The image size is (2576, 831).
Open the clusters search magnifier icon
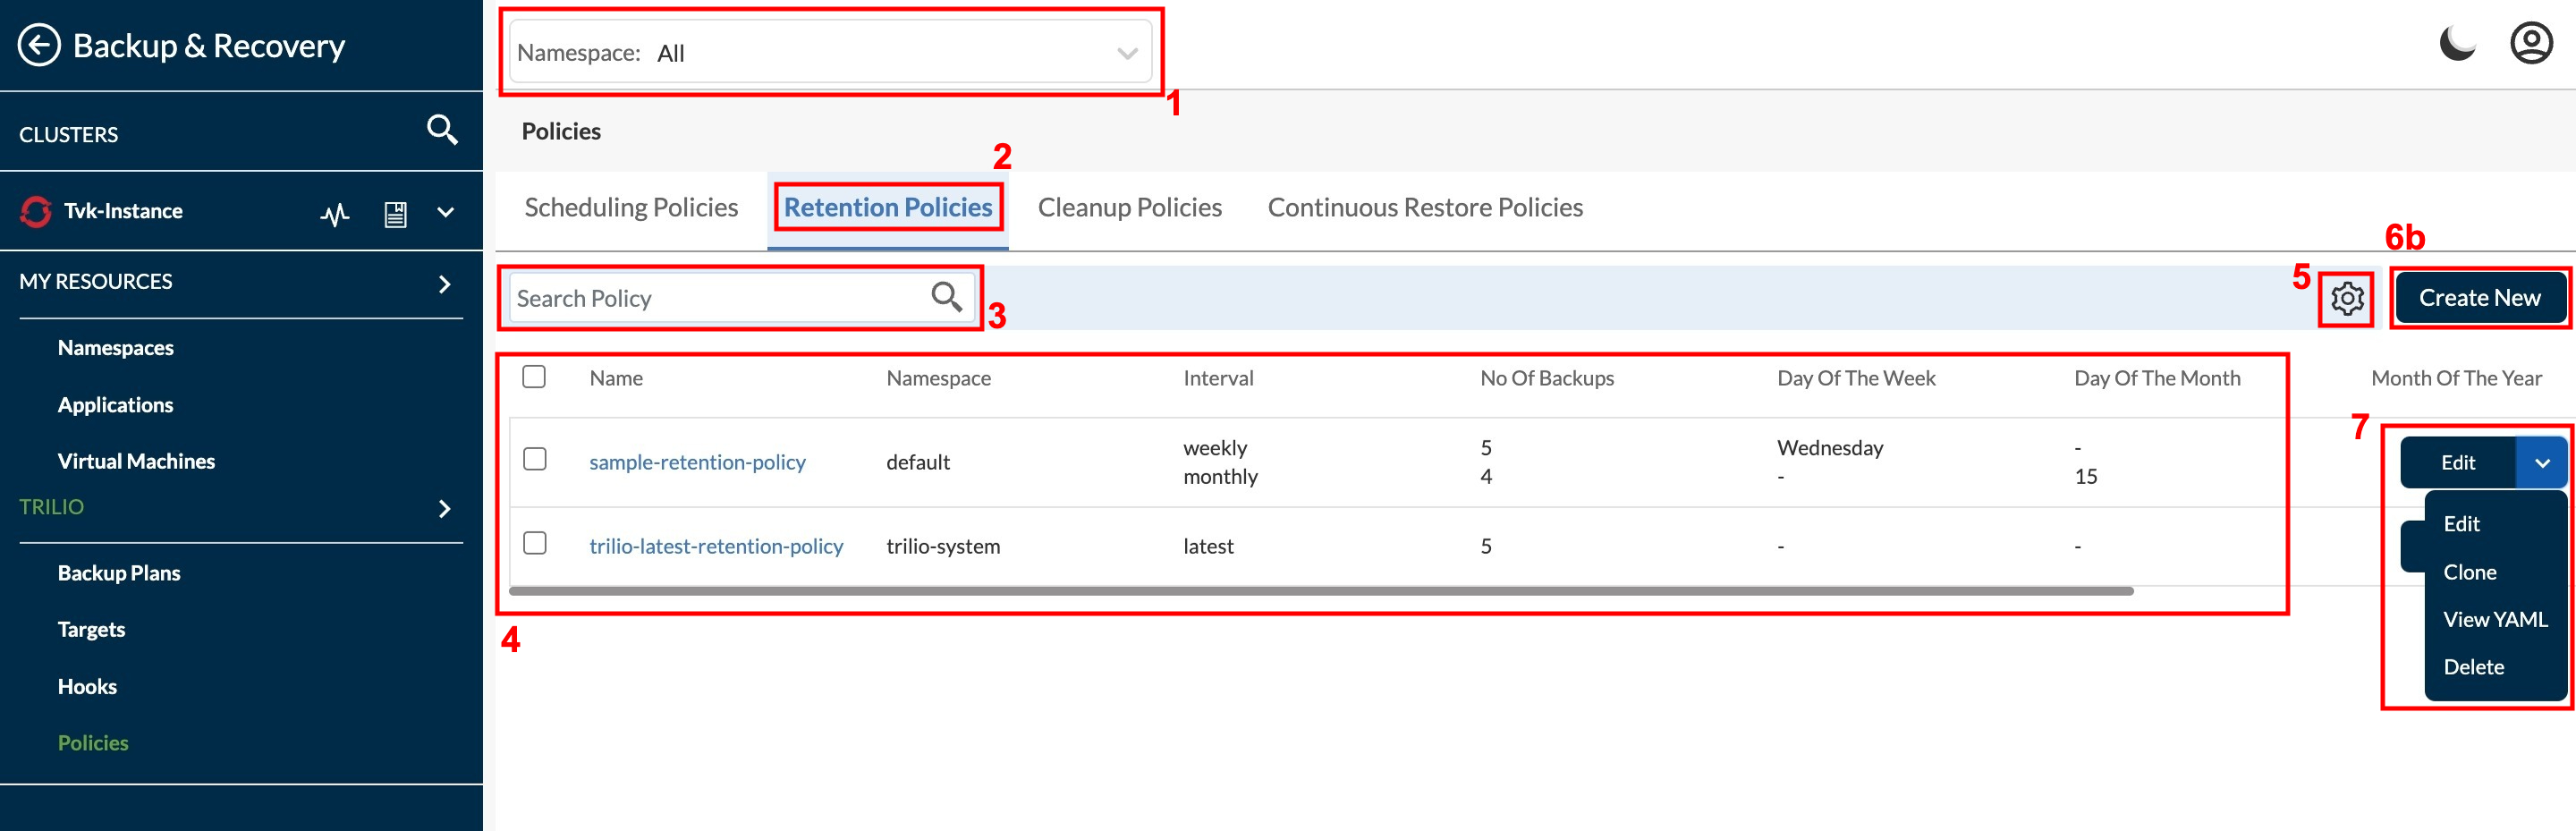coord(442,130)
